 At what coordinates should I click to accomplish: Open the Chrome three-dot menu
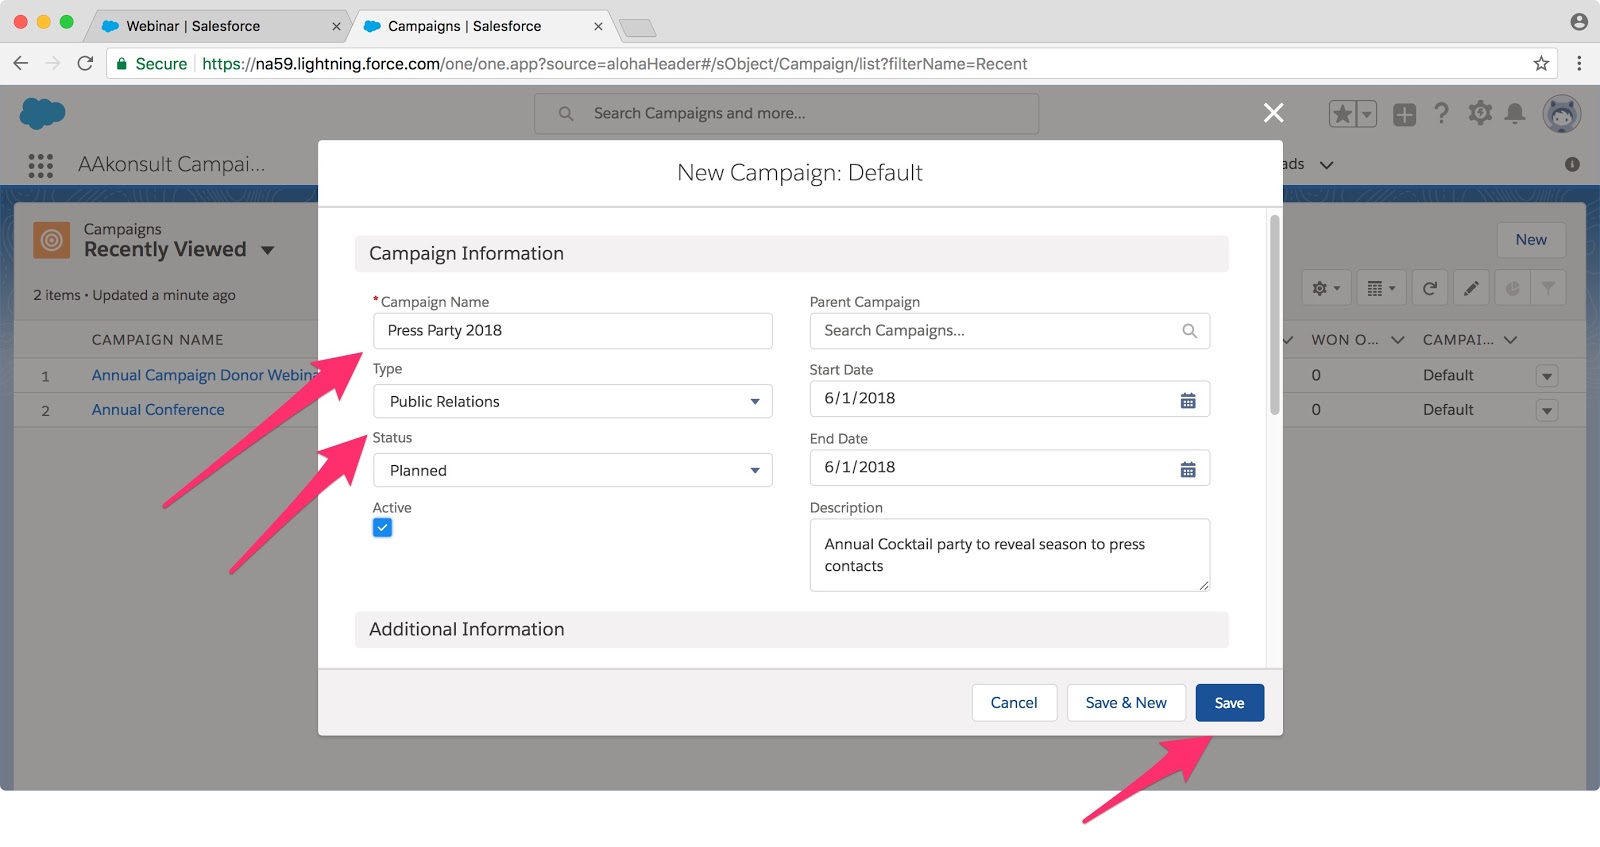(1579, 63)
